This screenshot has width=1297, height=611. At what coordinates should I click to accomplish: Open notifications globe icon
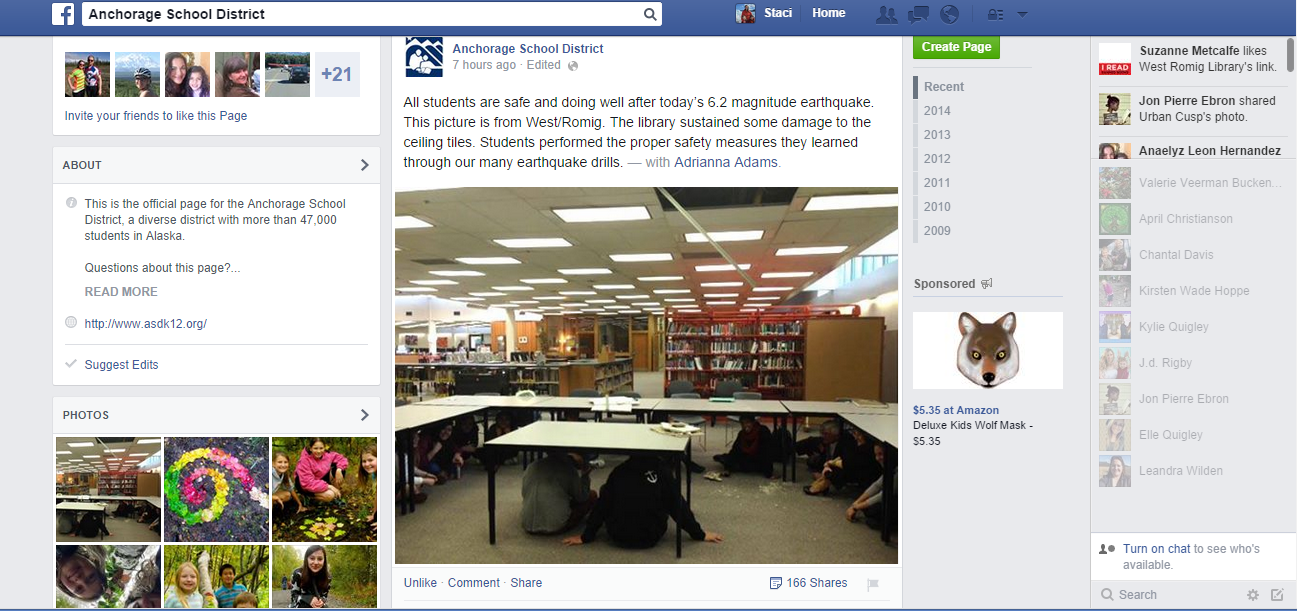949,14
